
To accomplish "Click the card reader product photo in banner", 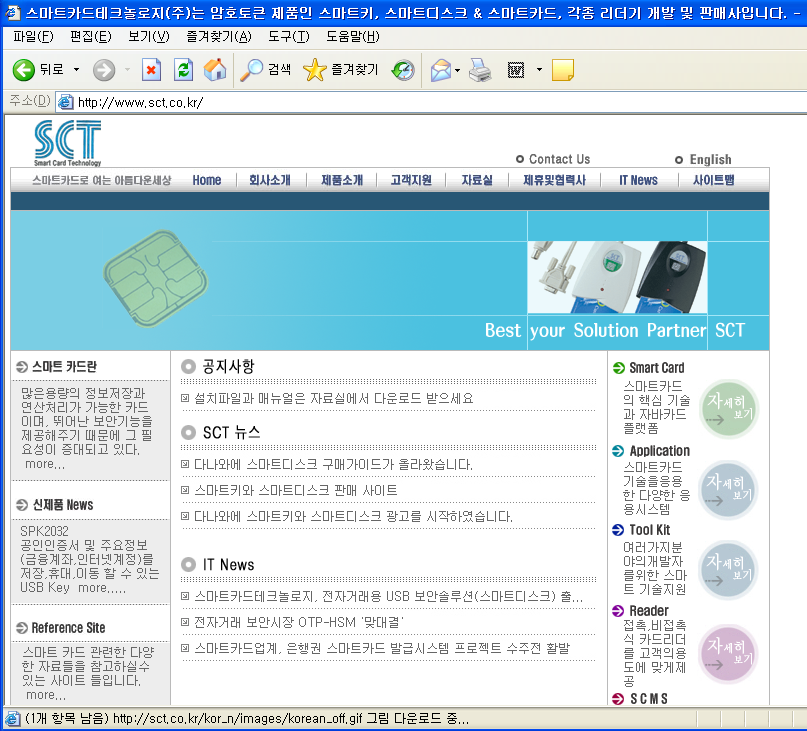I will [617, 277].
